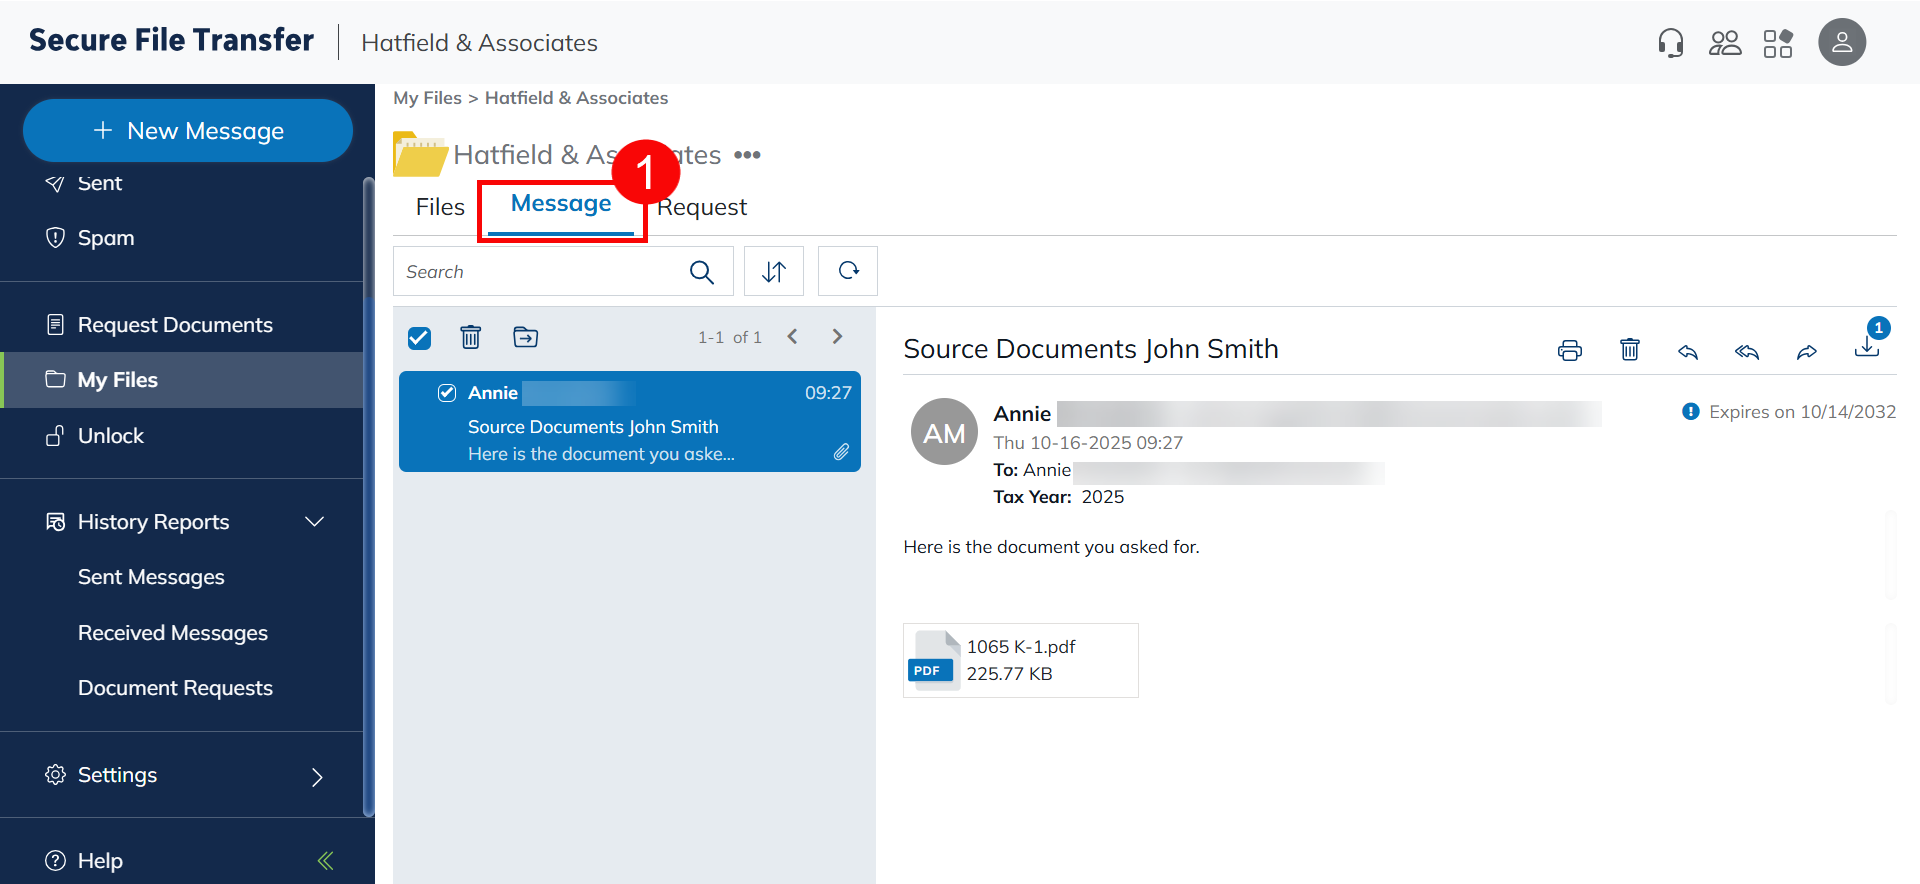Move selected message to folder icon
This screenshot has height=884, width=1920.
[525, 337]
